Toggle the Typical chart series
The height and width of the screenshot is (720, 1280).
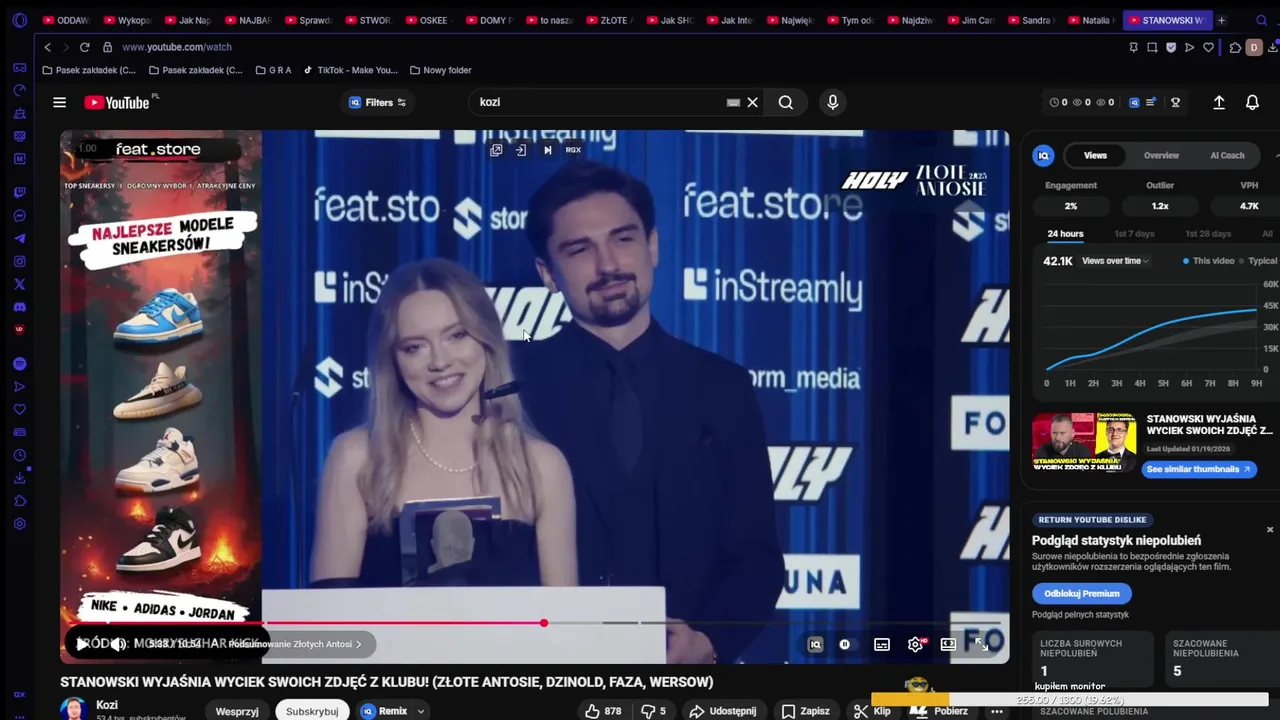click(x=1258, y=261)
